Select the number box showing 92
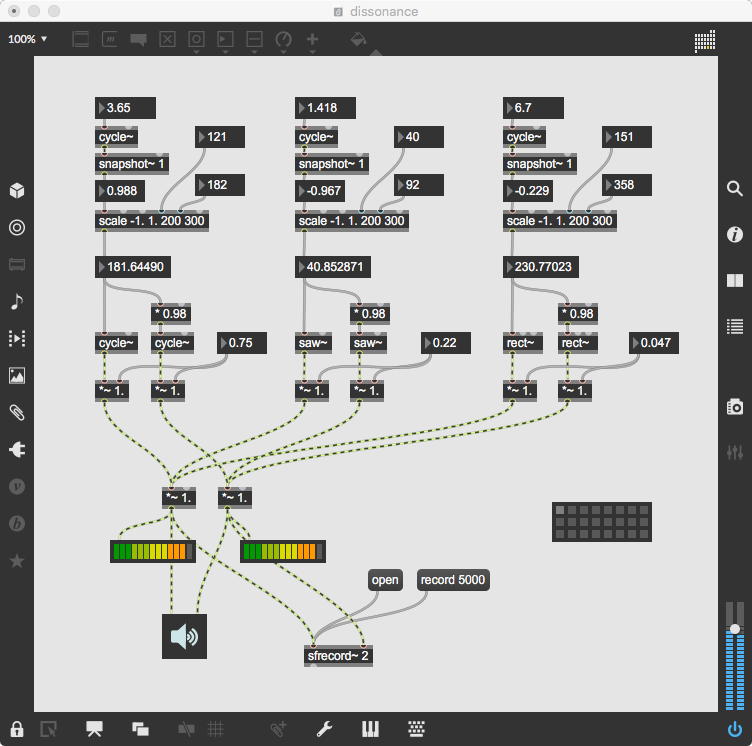The image size is (752, 746). coord(419,185)
